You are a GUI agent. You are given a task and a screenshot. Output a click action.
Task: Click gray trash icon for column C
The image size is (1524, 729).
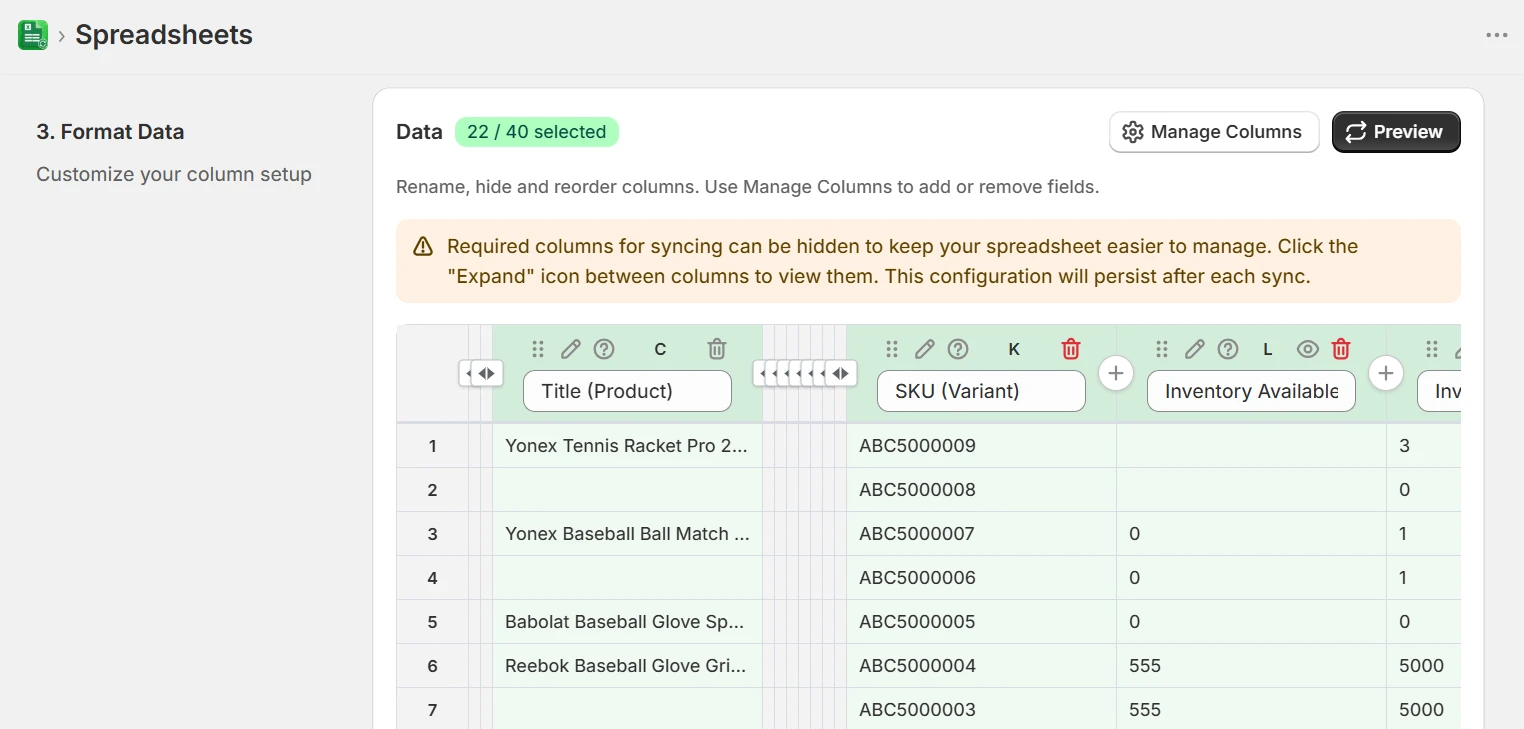(x=717, y=349)
